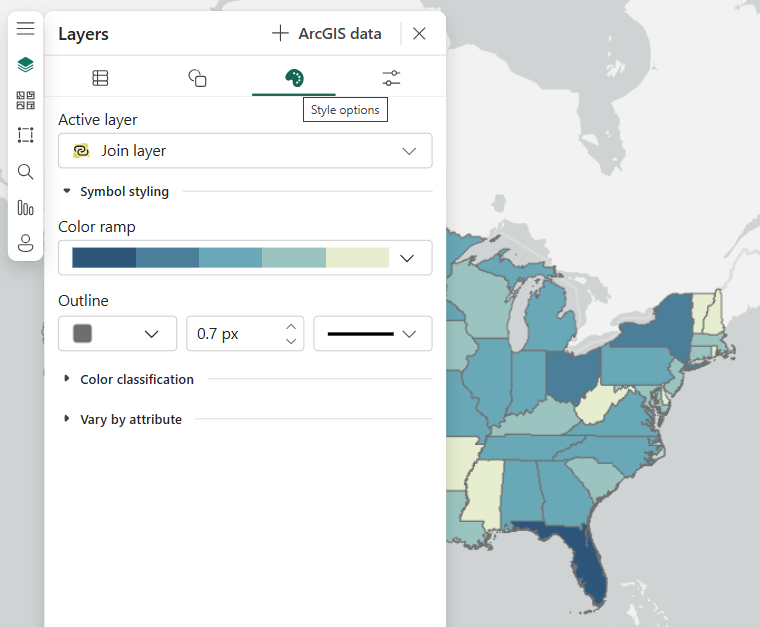Switch to the attribute table tab

(100, 78)
